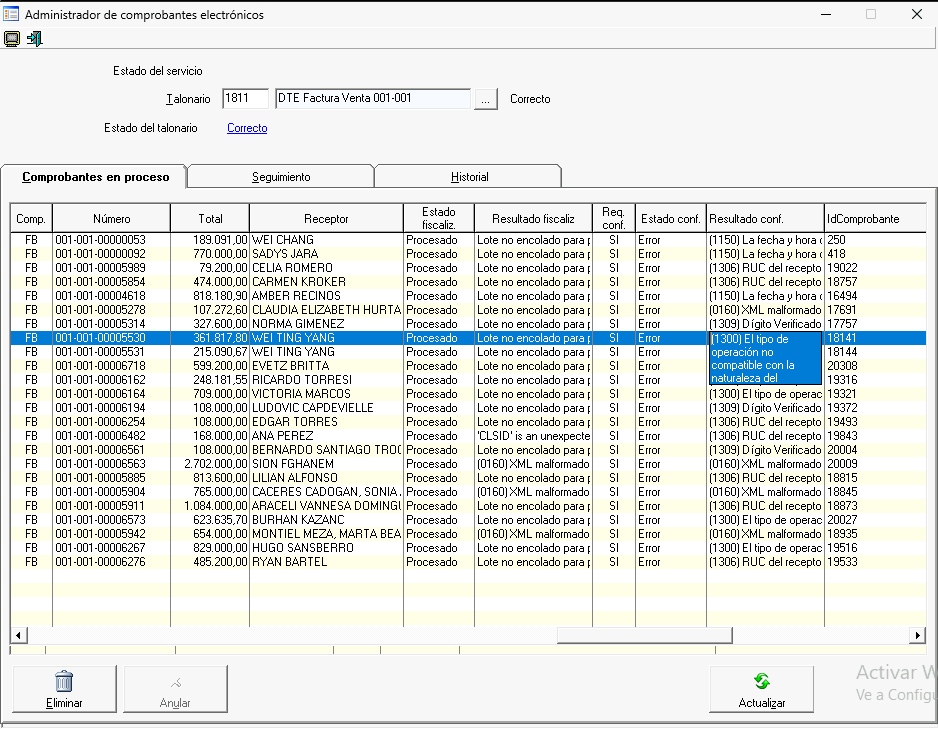This screenshot has width=938, height=729.
Task: Click the monitor icon in the toolbar
Action: (12, 39)
